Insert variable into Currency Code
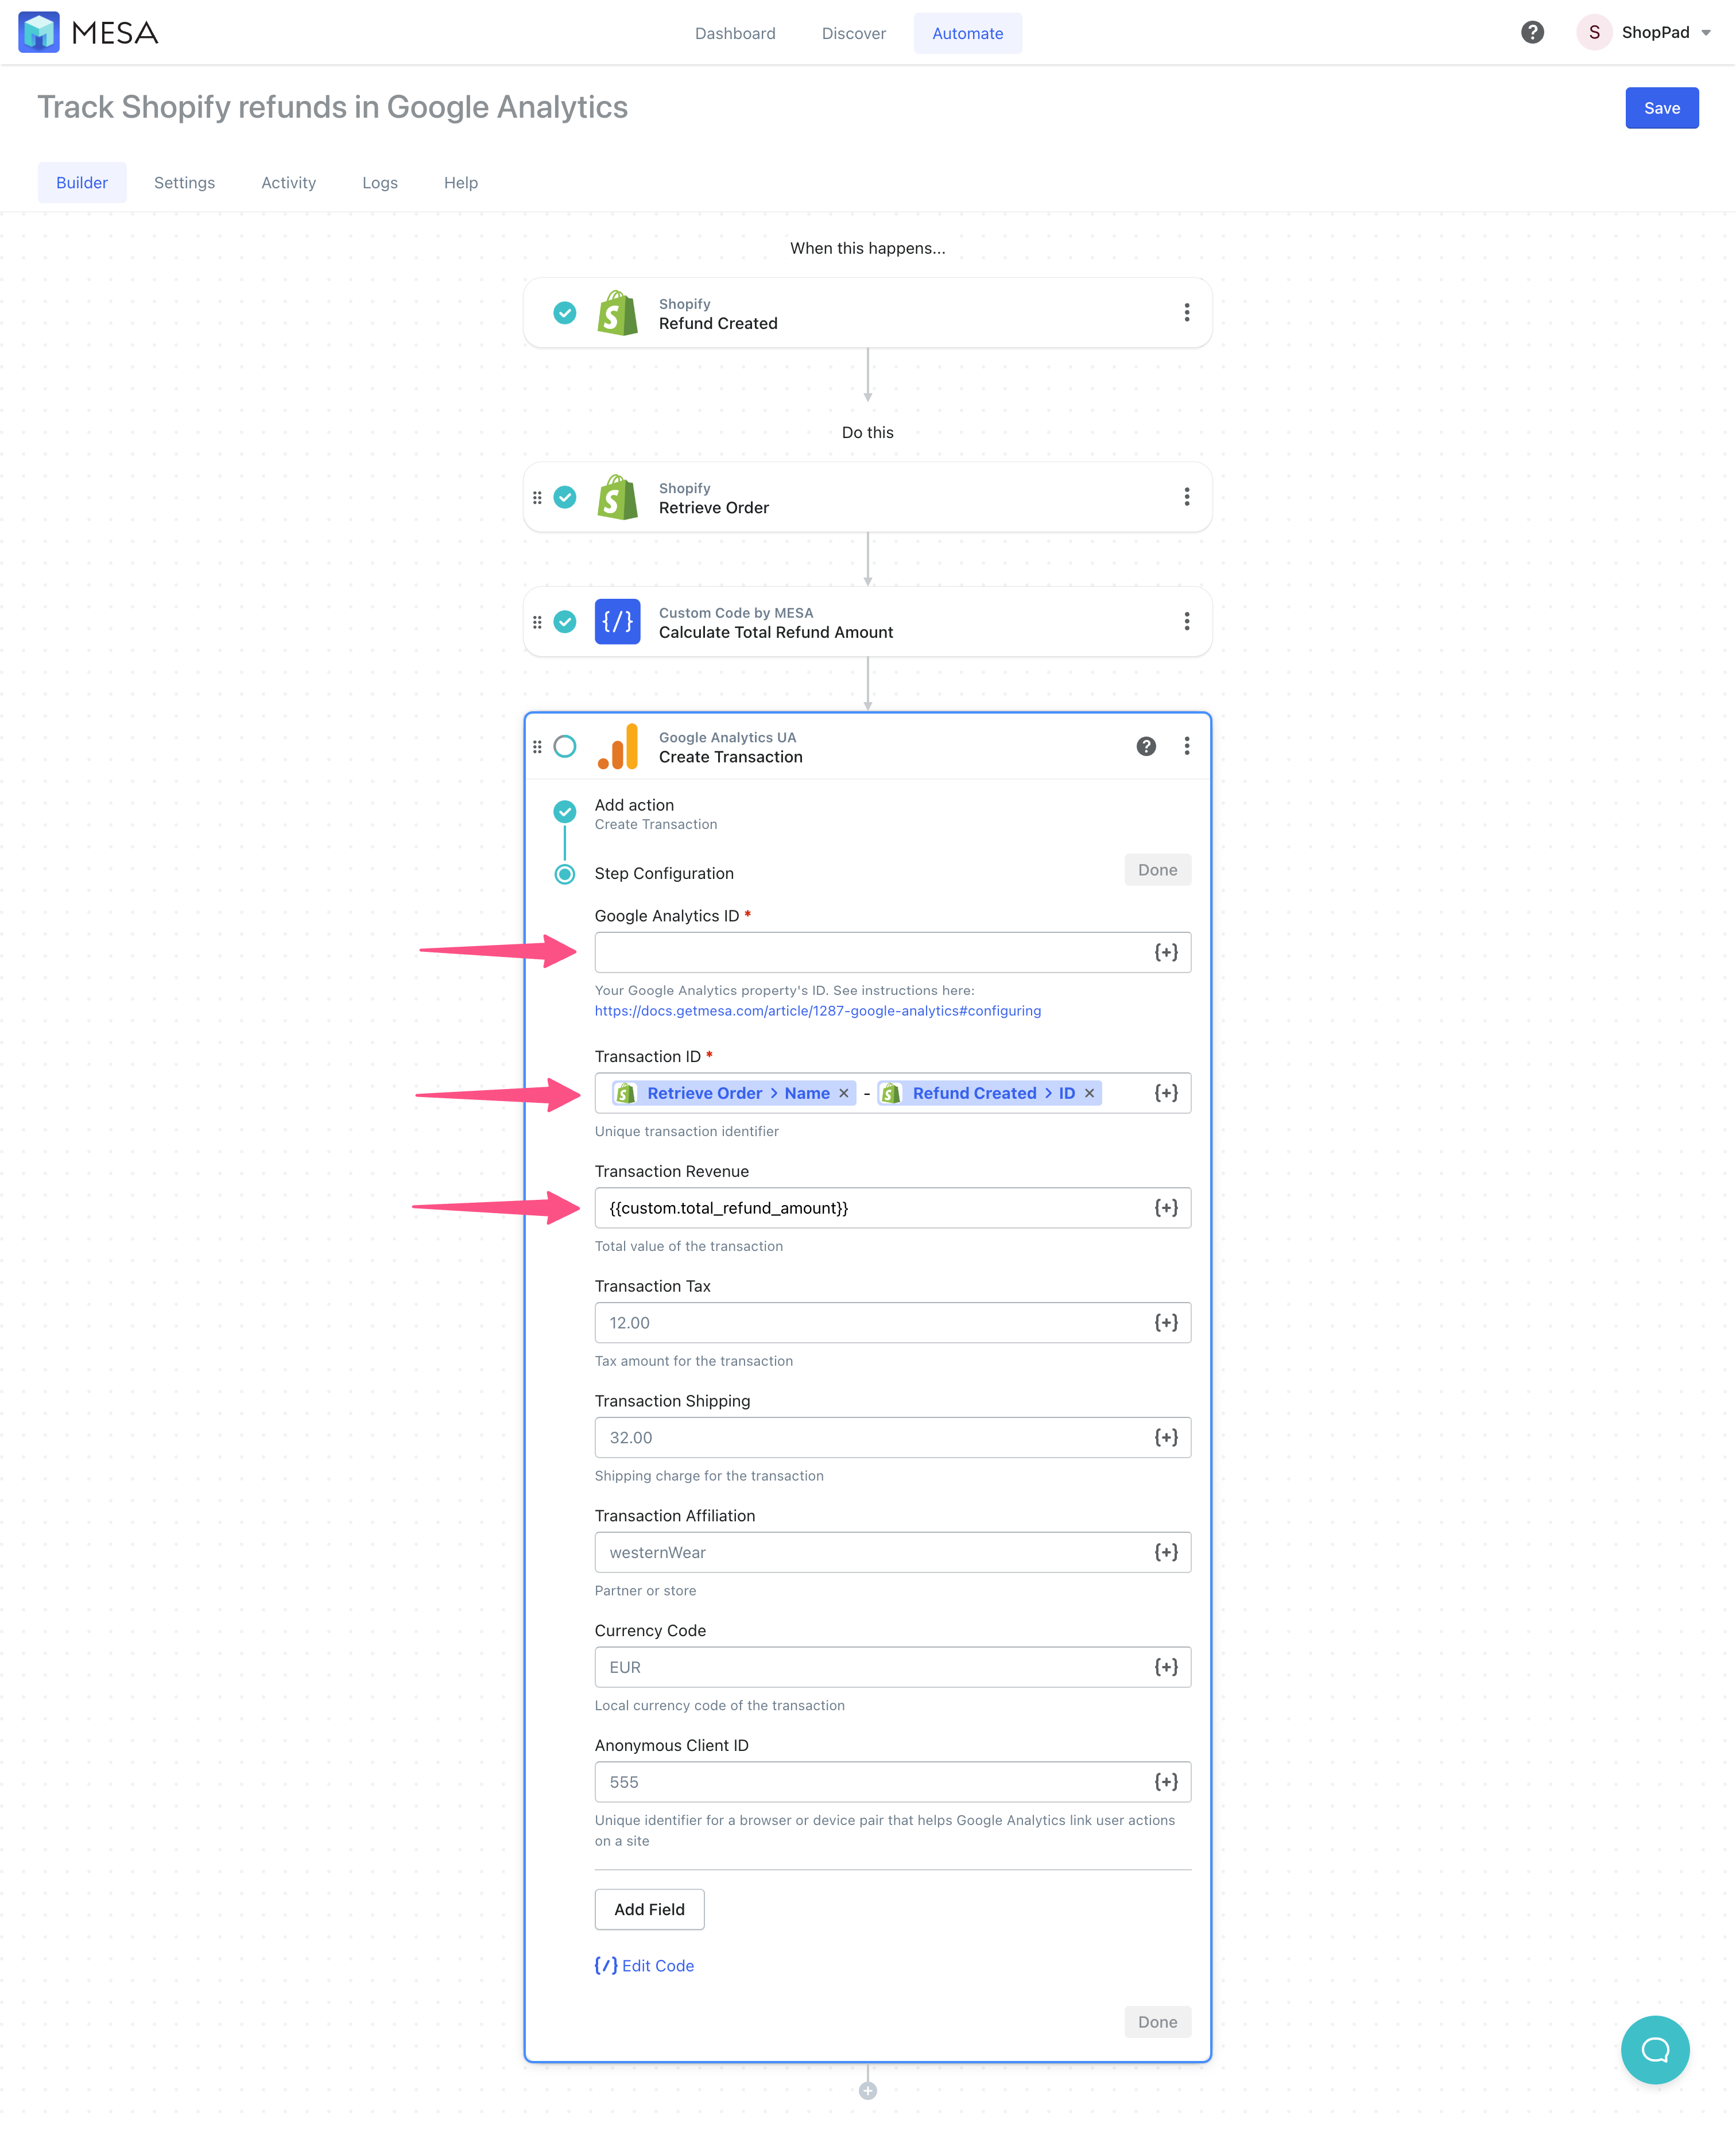Screen dimensions: 1736x2131 [x=1166, y=1667]
